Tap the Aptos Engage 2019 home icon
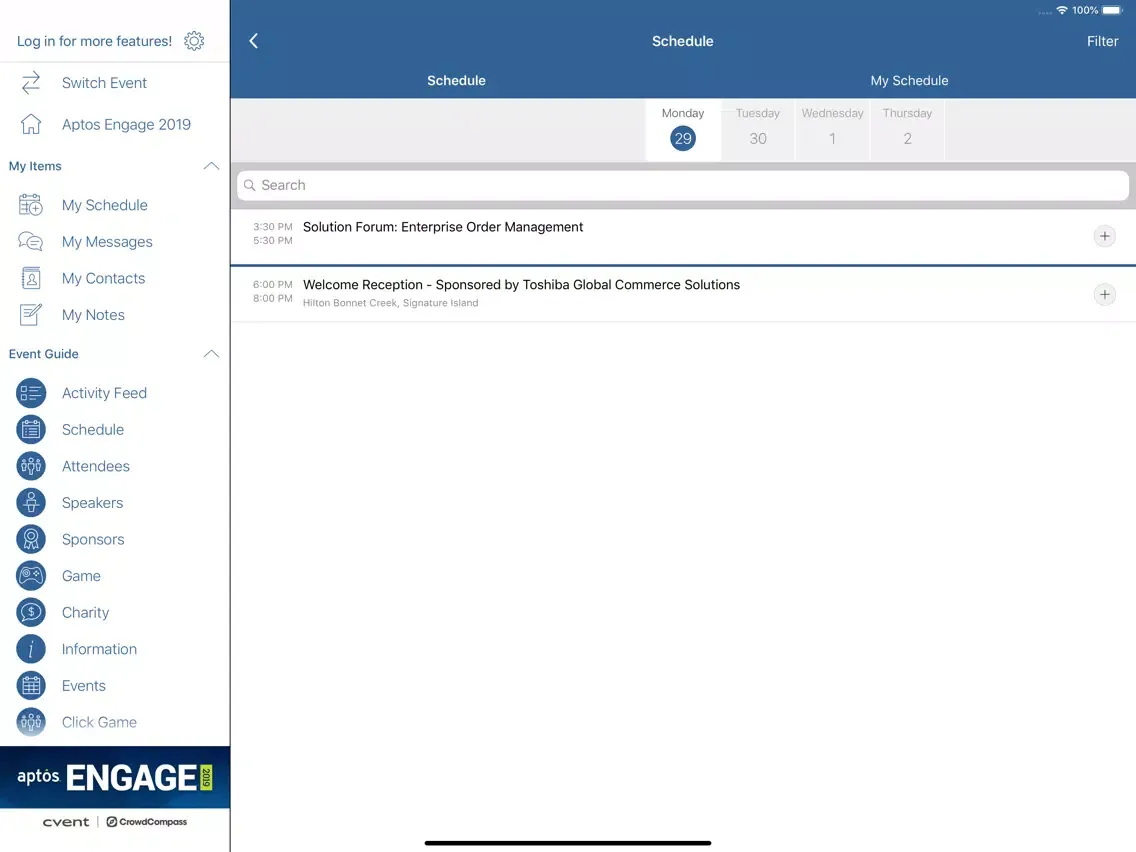 [x=30, y=124]
